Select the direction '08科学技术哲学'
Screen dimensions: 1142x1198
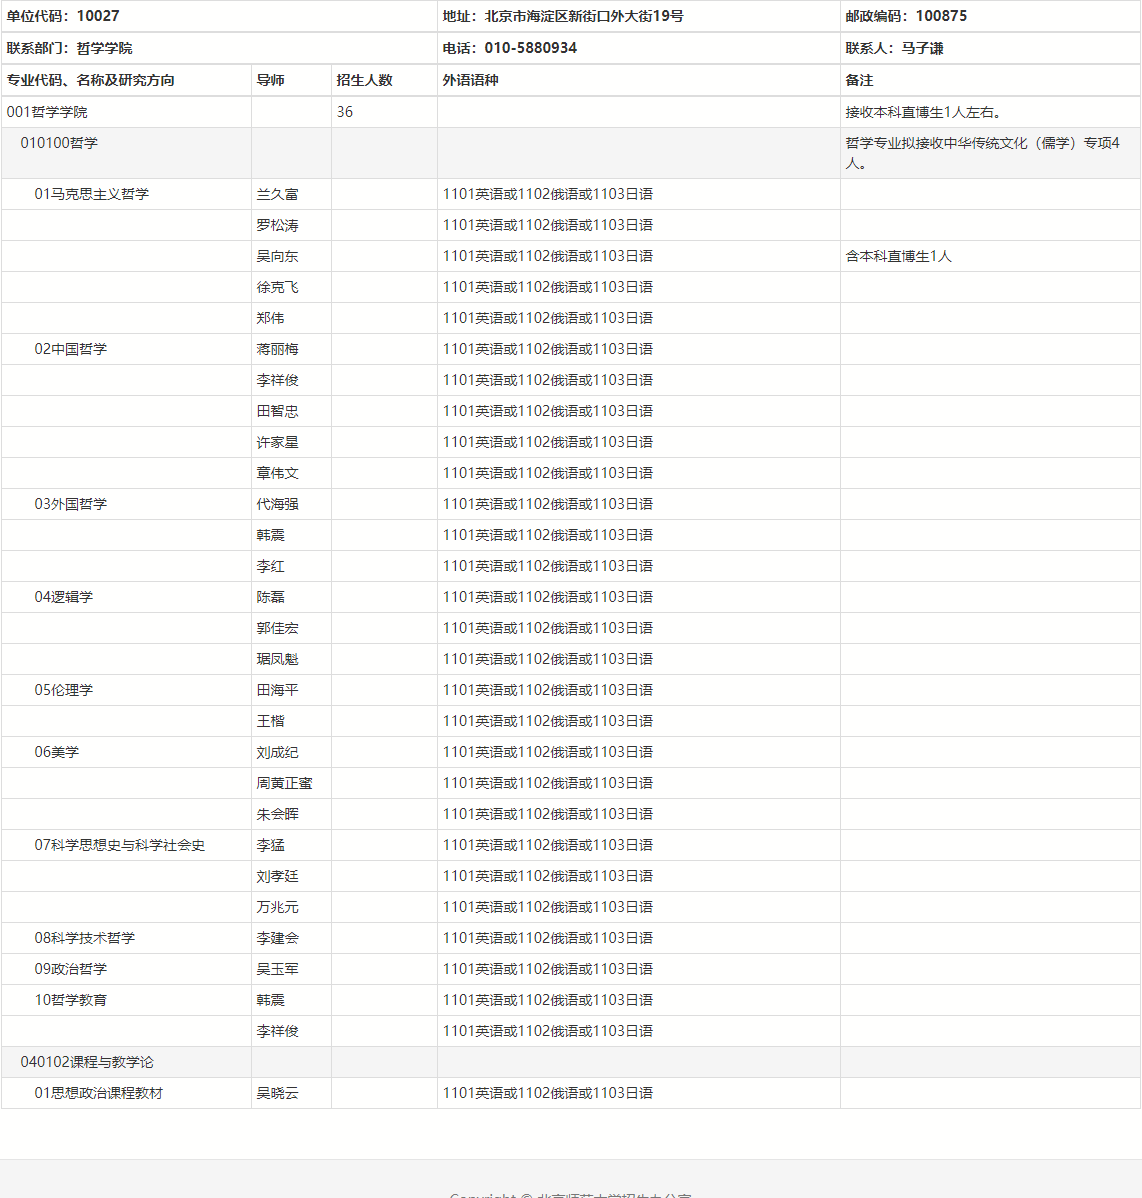(84, 938)
